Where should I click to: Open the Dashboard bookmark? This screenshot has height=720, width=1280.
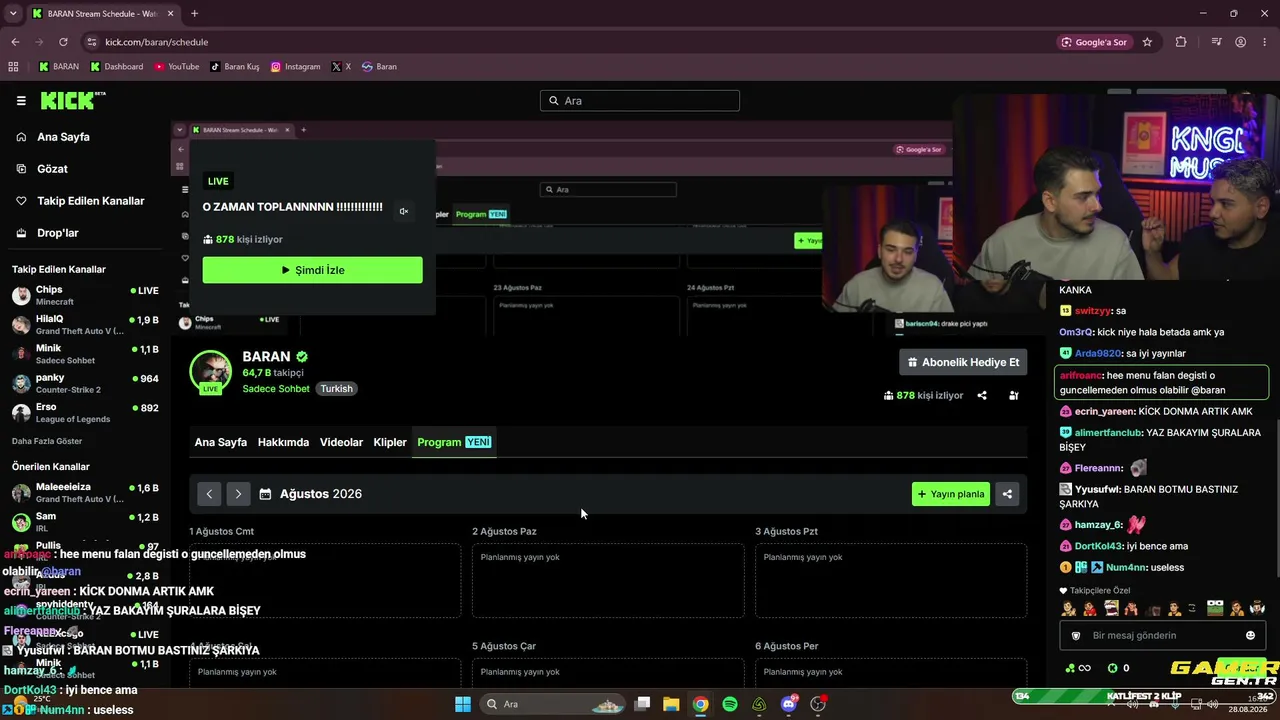tap(117, 67)
